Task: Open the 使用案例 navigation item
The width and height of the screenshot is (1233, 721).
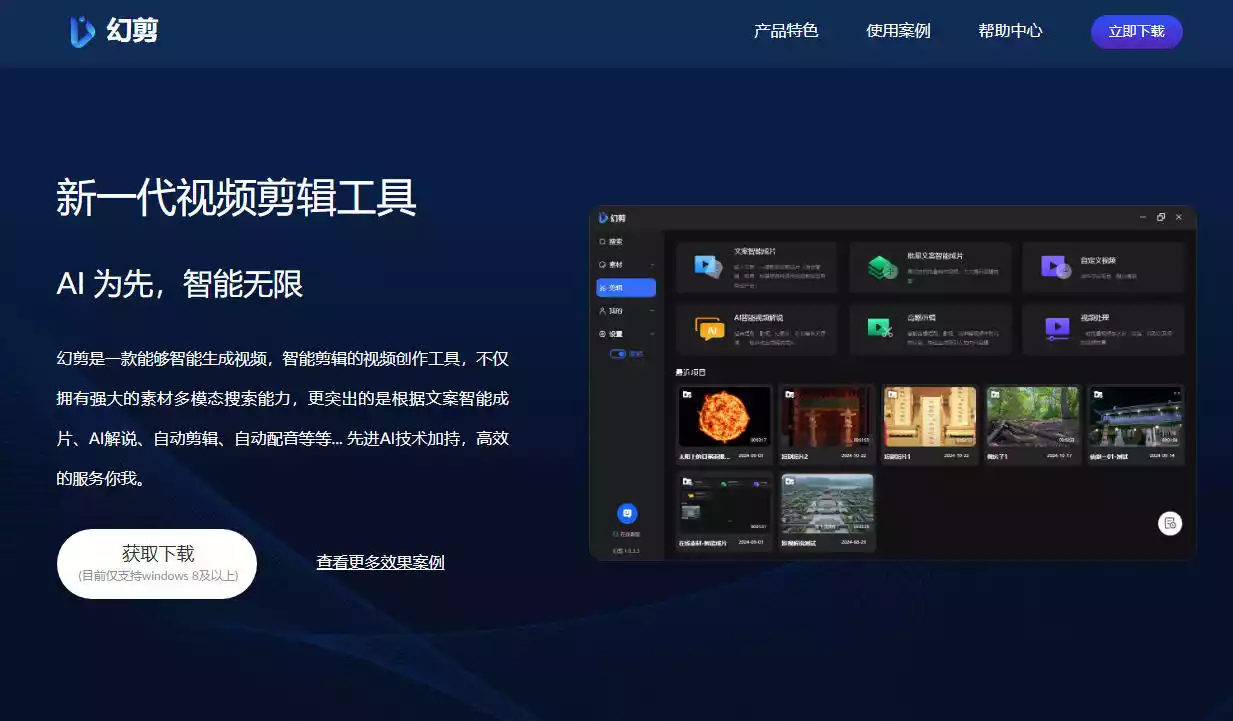Action: coord(898,31)
